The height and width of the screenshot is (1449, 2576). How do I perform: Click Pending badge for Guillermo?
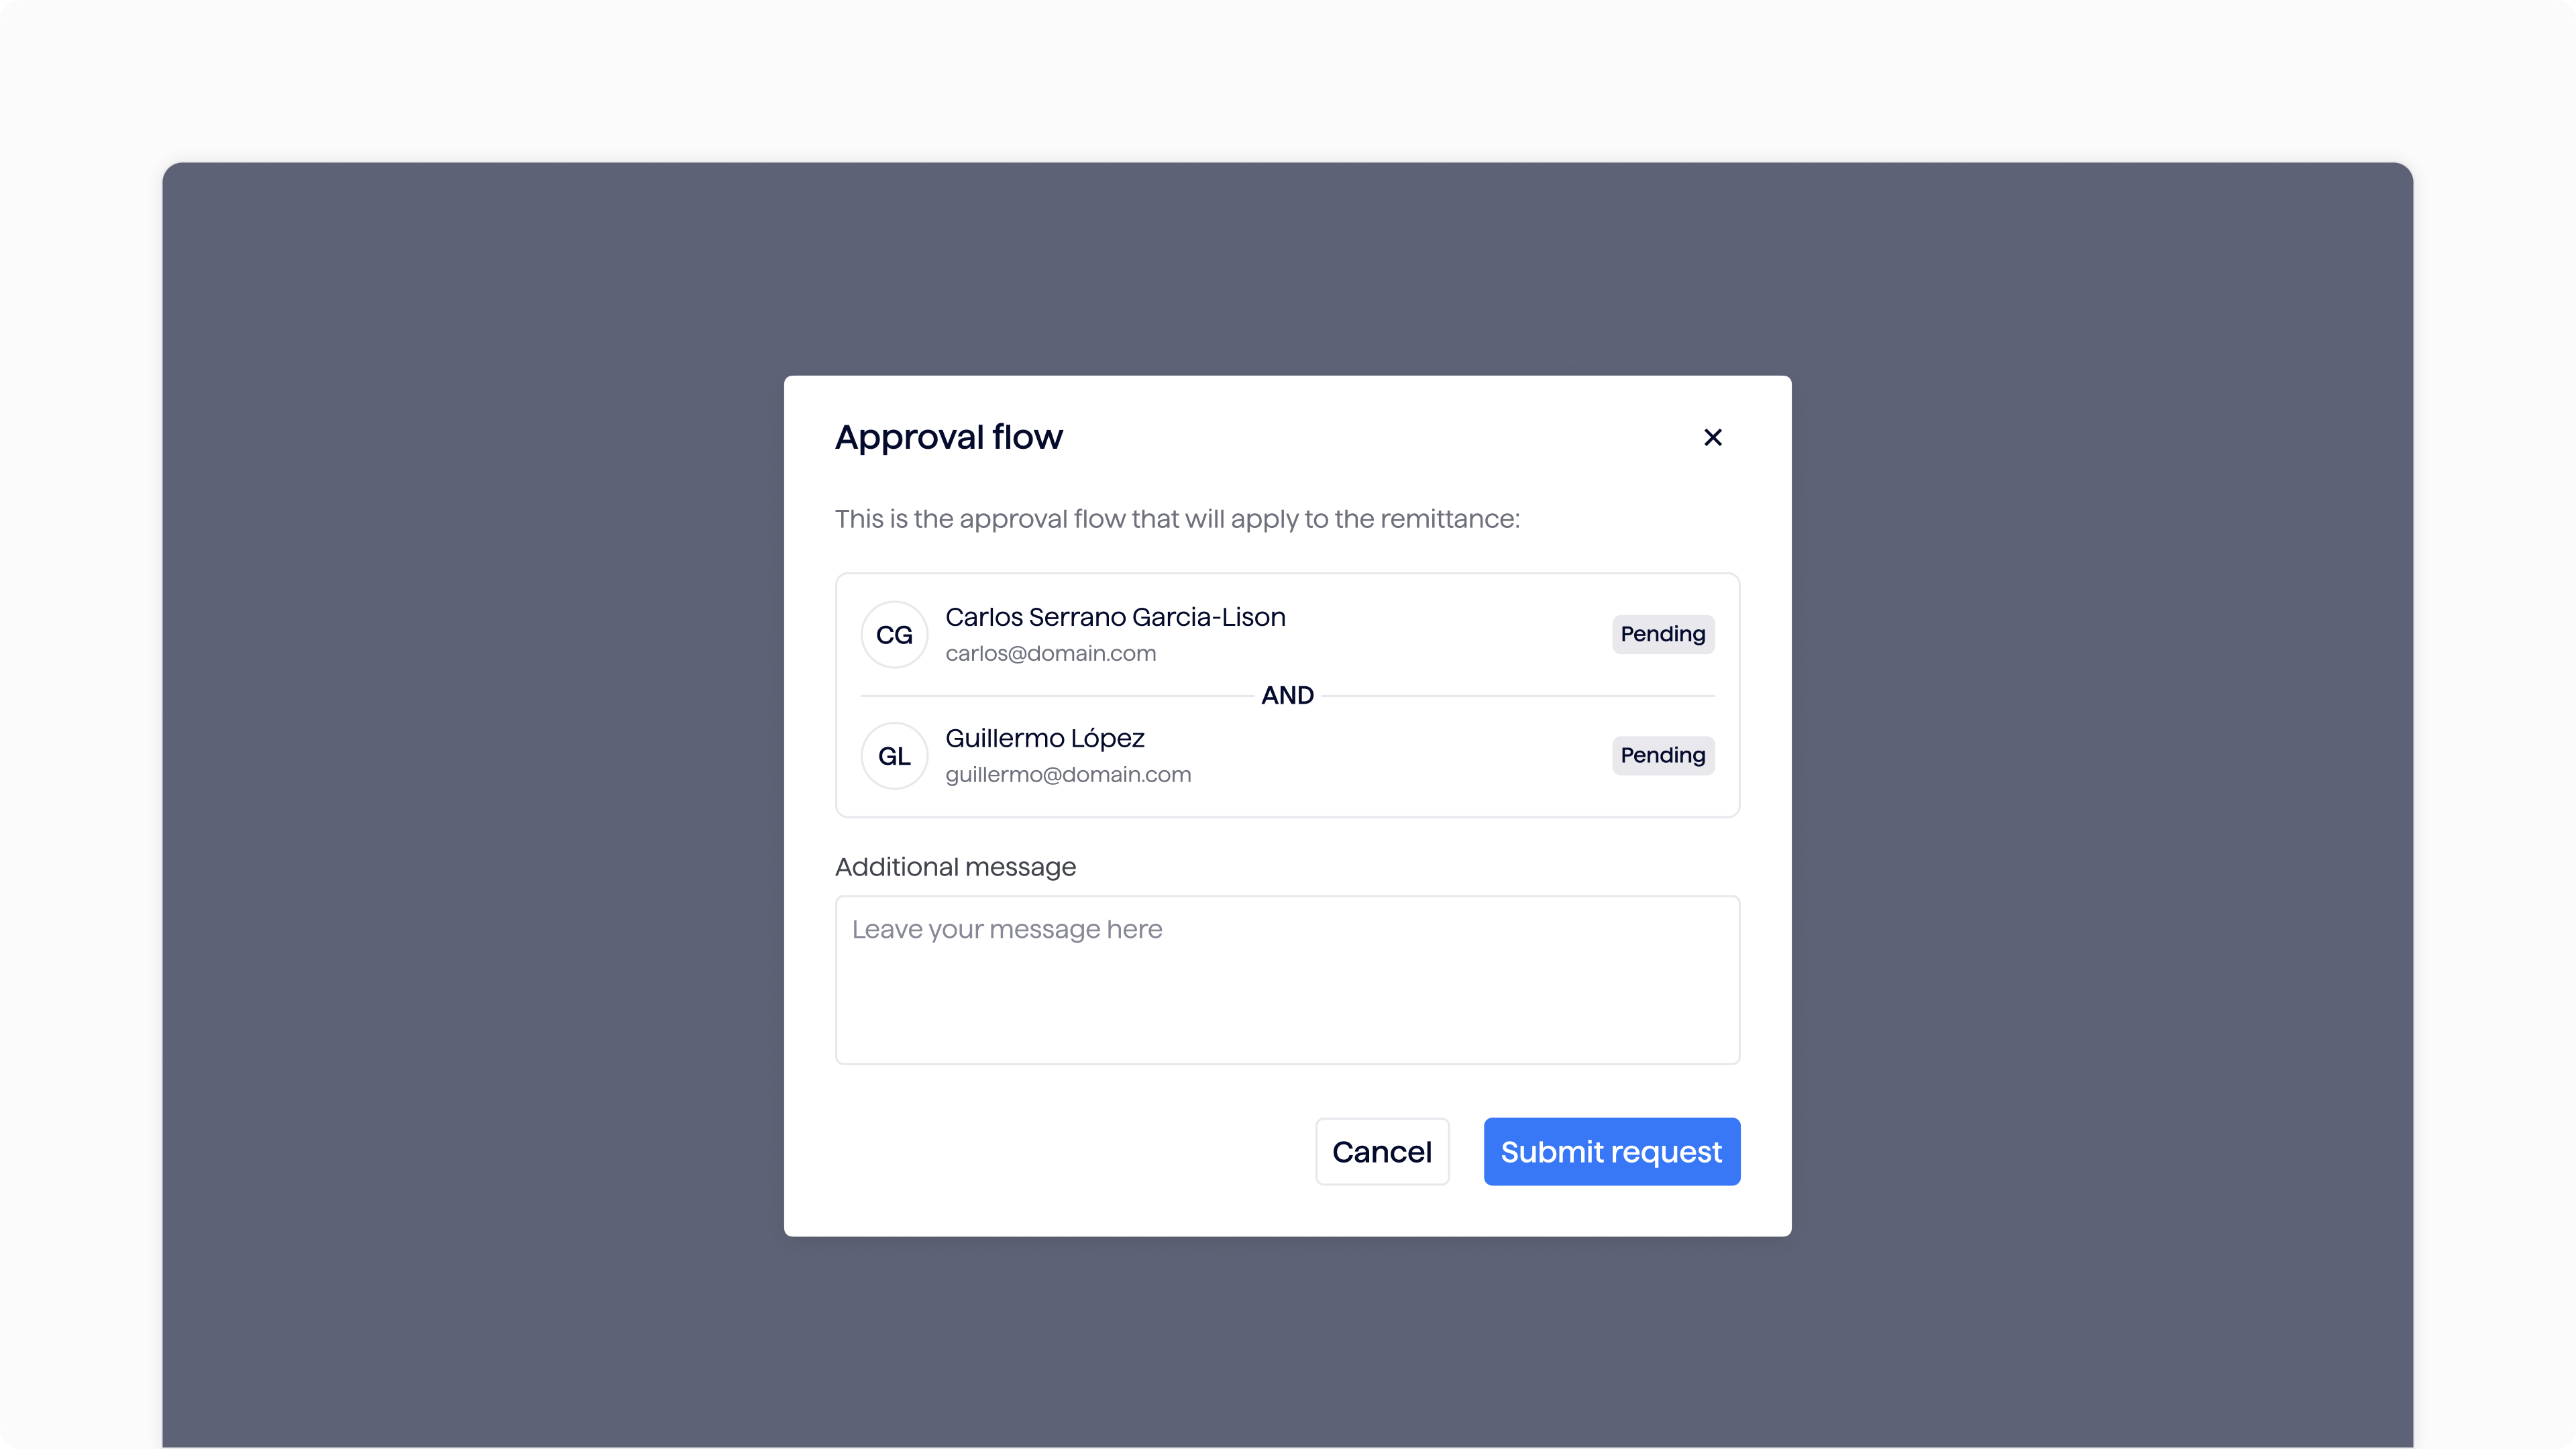point(1662,755)
